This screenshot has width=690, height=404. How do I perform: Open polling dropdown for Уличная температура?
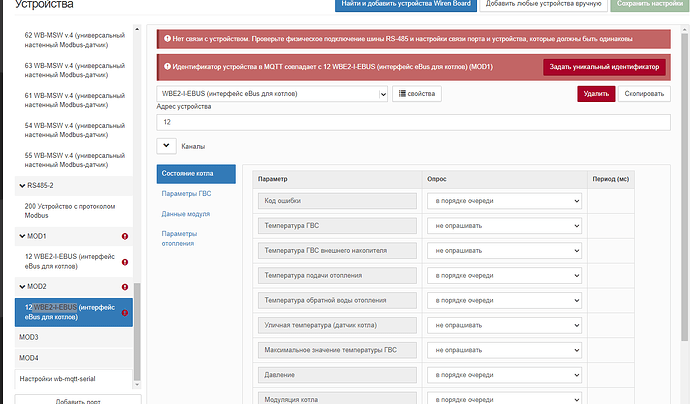pyautogui.click(x=504, y=325)
